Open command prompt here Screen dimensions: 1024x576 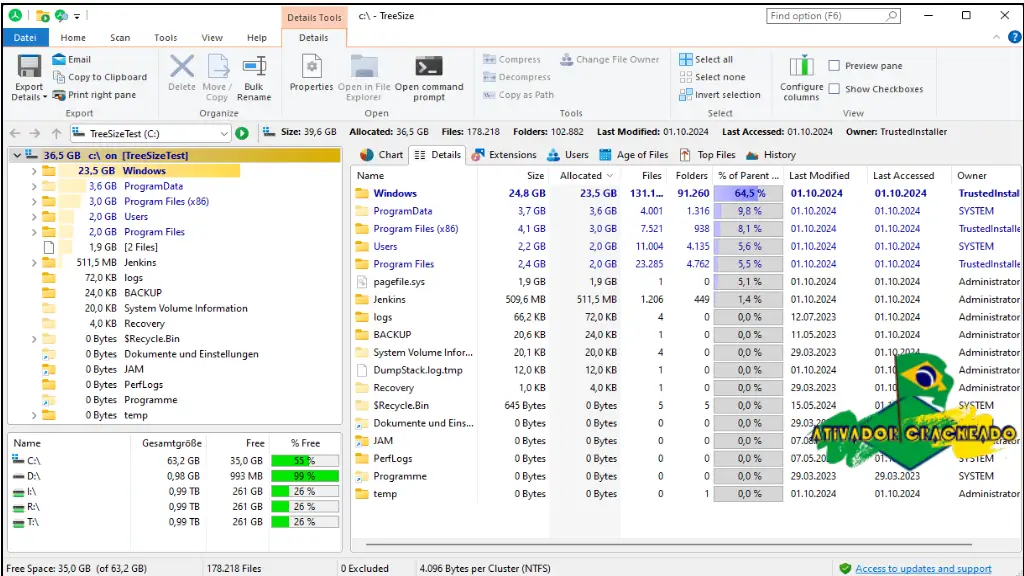point(429,78)
